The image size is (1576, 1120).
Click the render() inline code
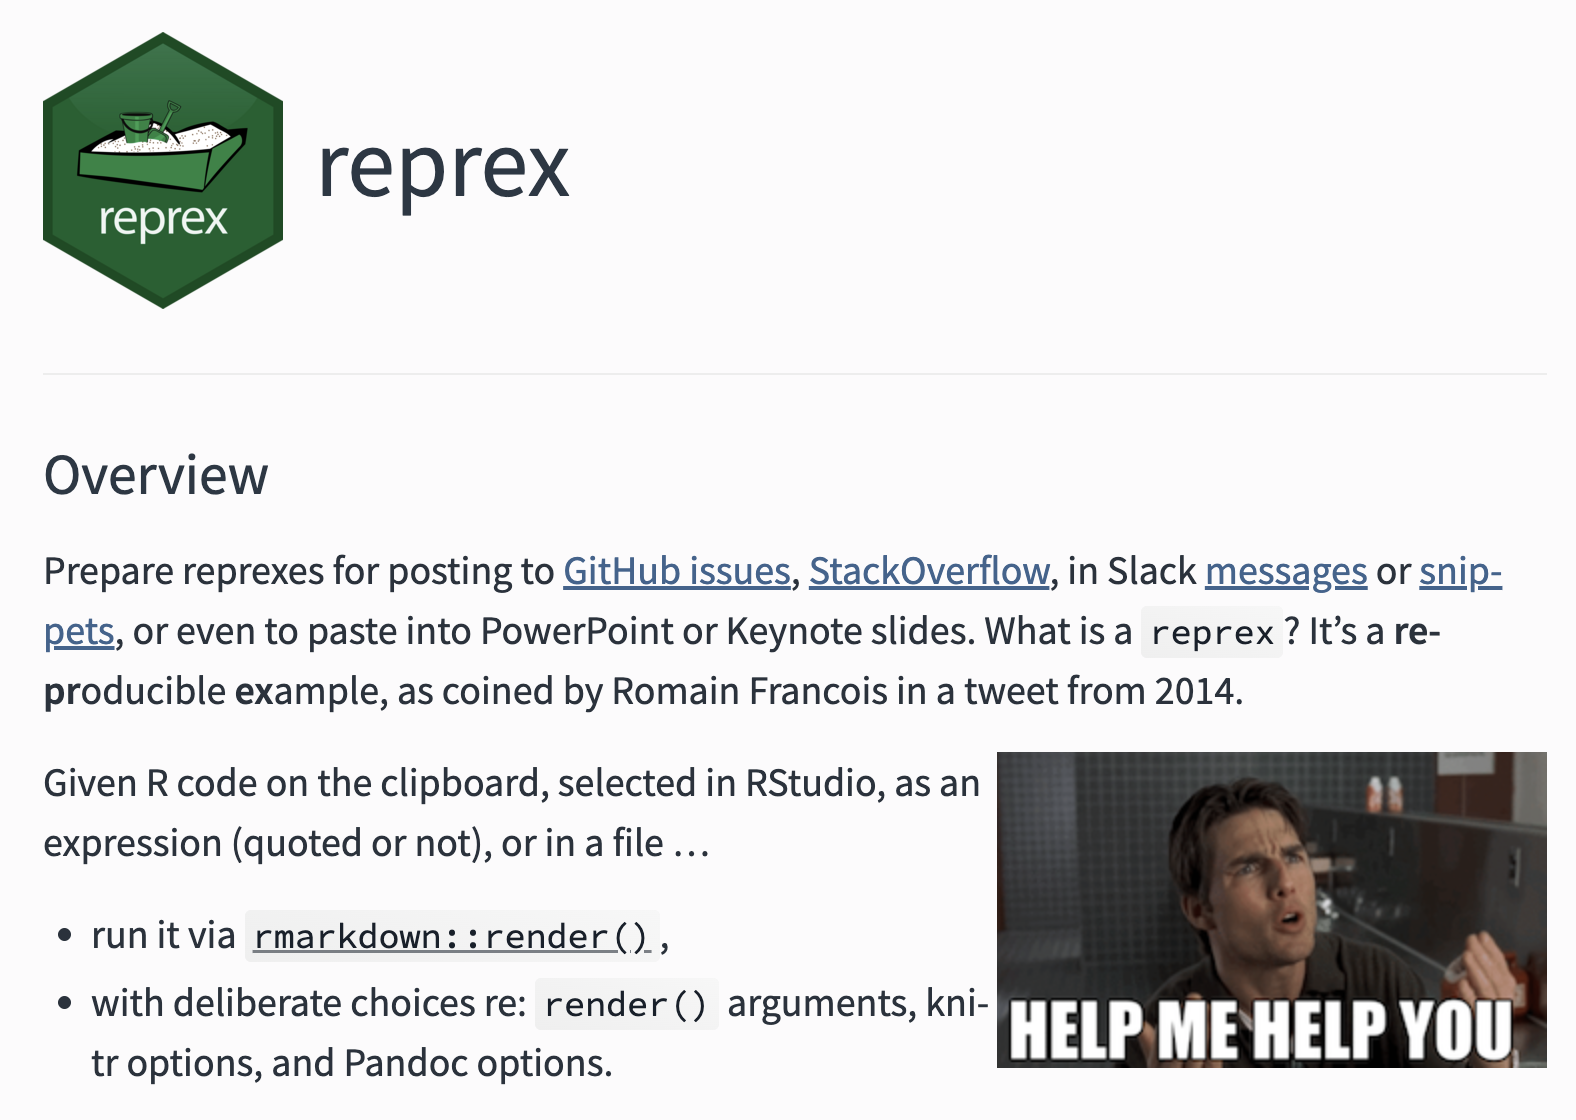626,1005
